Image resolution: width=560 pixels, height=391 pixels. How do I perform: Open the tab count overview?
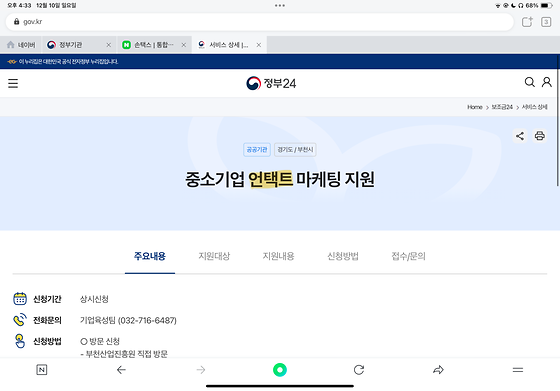pyautogui.click(x=546, y=22)
